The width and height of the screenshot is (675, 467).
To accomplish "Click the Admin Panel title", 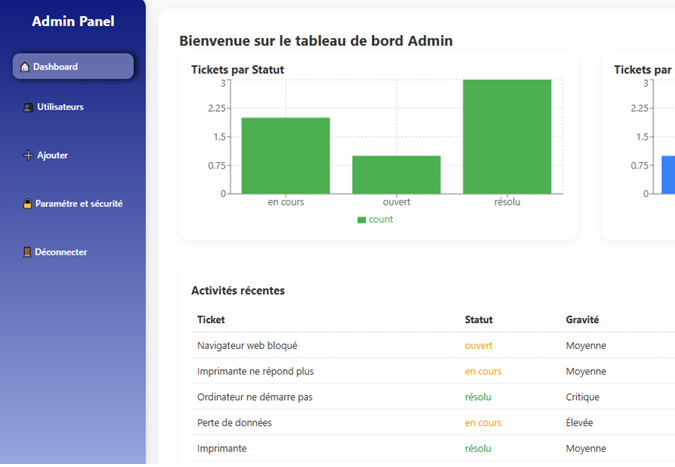I will (x=73, y=21).
